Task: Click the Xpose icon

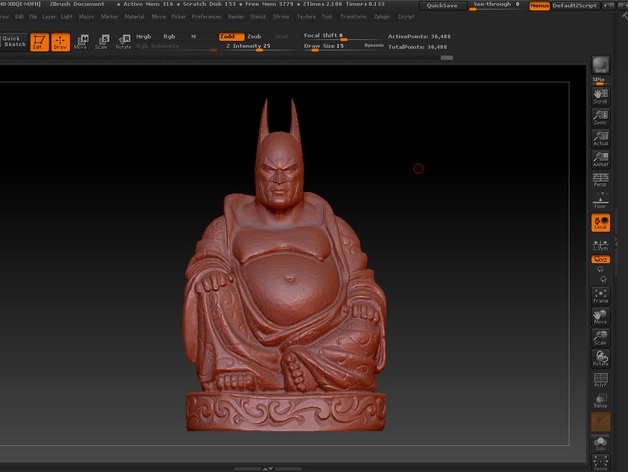Action: 600,463
